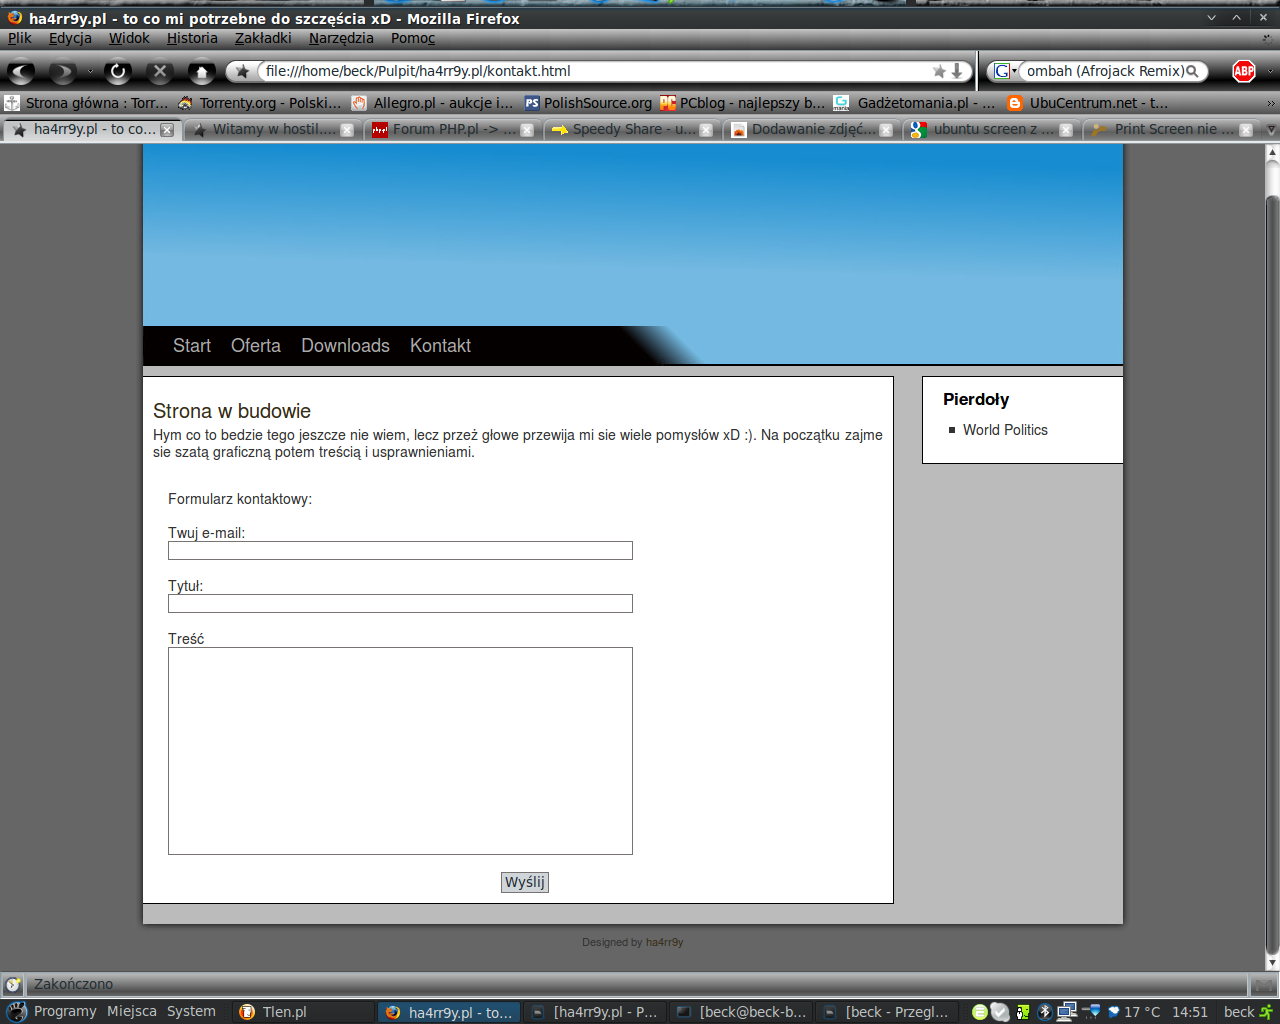
Task: Open the PCblog bookmark
Action: tap(743, 103)
